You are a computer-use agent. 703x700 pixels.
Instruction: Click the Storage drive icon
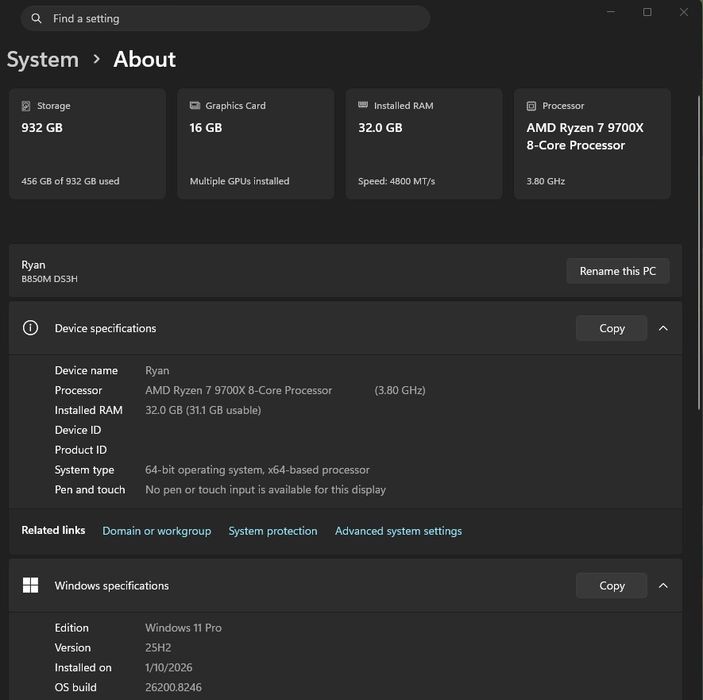click(x=26, y=106)
